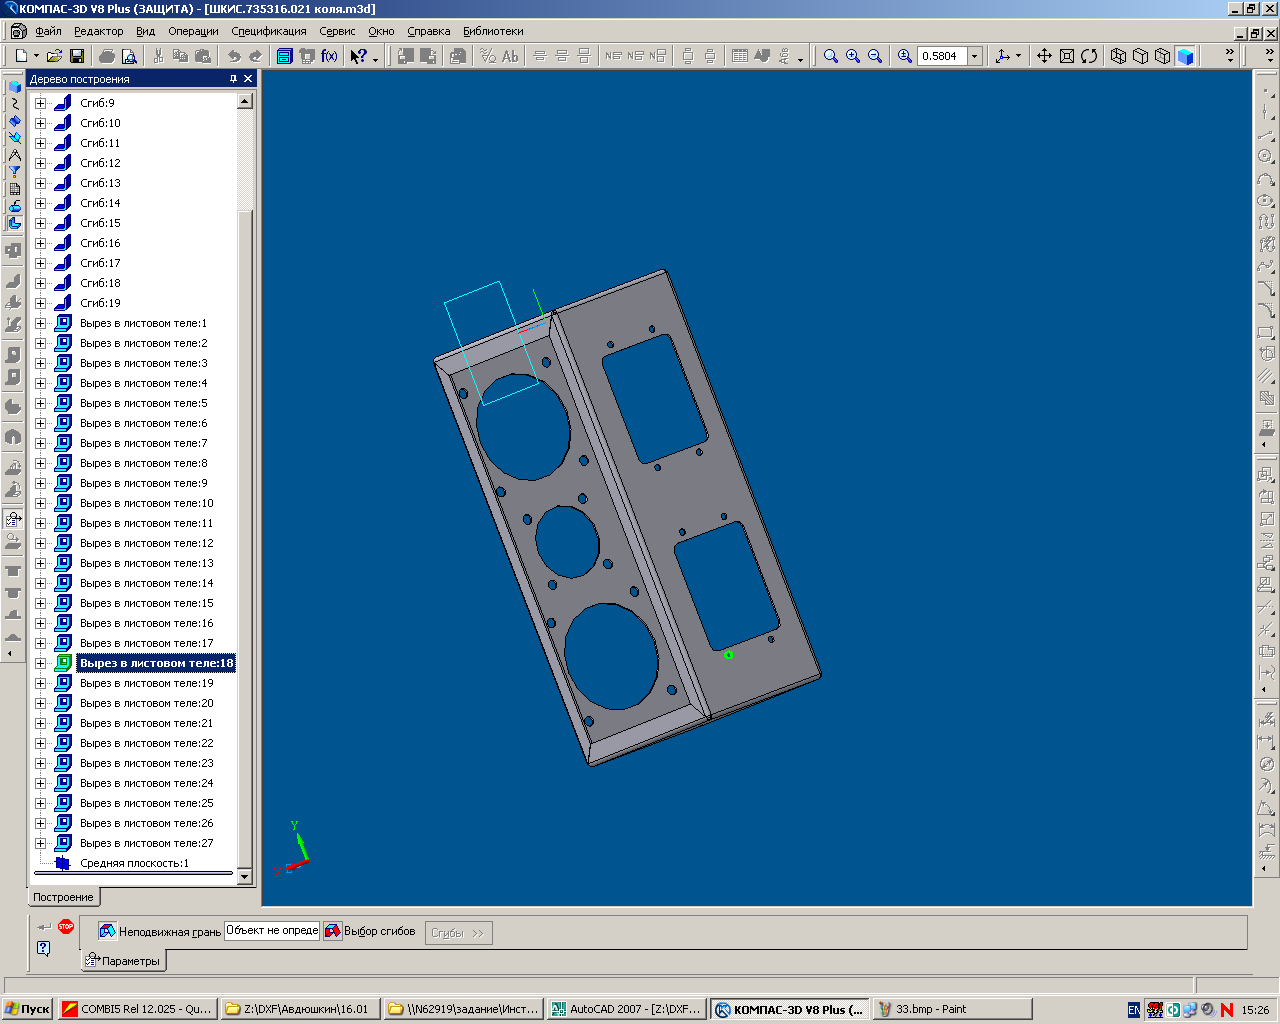The width and height of the screenshot is (1280, 1024).
Task: Enable shaded display mode cube icon
Action: tap(1185, 56)
